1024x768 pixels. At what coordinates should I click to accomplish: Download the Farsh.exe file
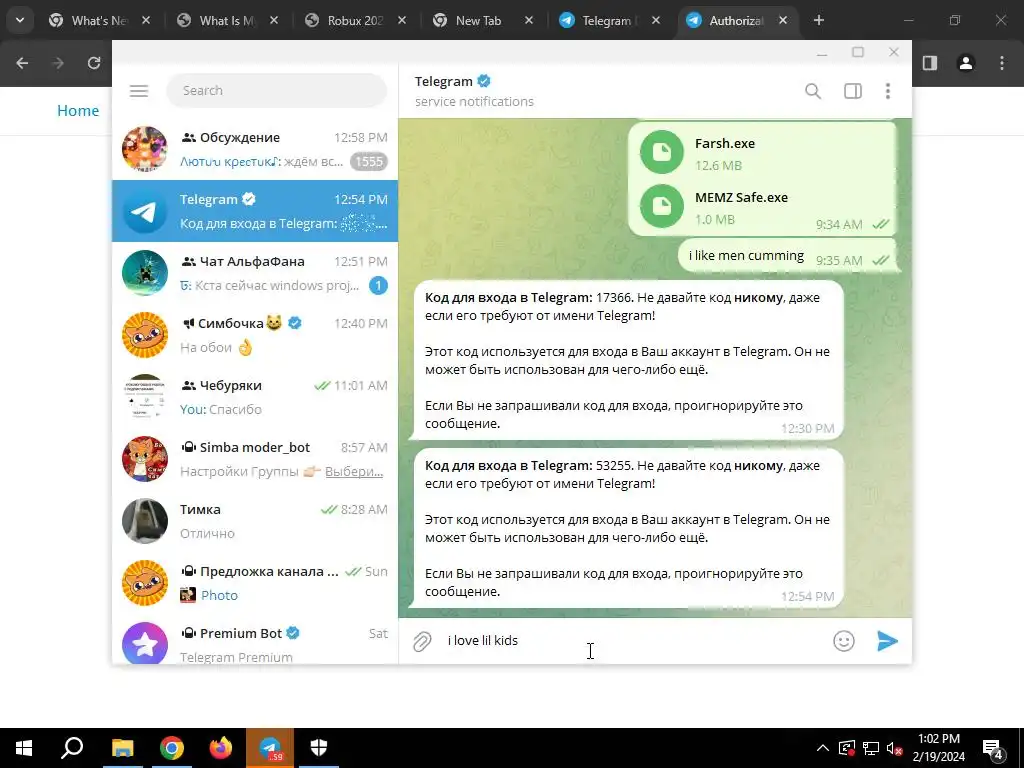[x=662, y=152]
